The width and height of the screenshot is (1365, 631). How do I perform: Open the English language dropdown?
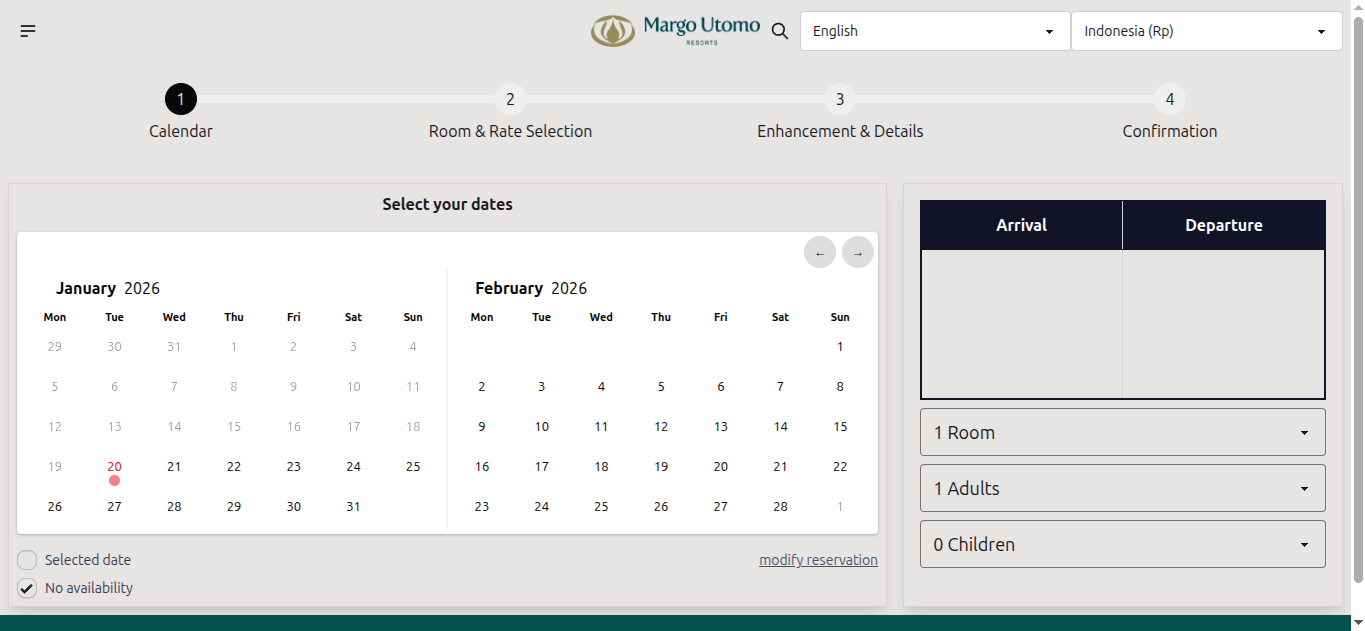pos(932,31)
